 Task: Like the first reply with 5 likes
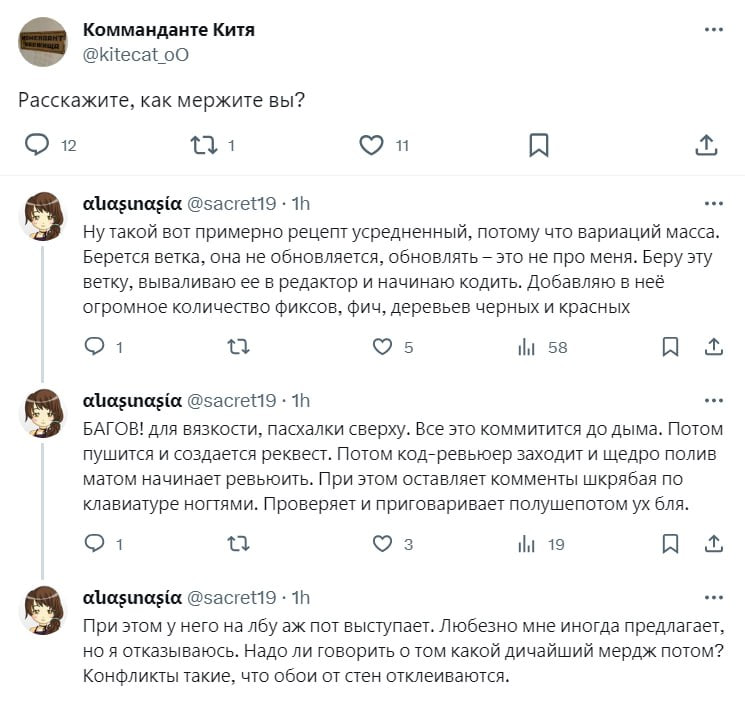[x=382, y=347]
